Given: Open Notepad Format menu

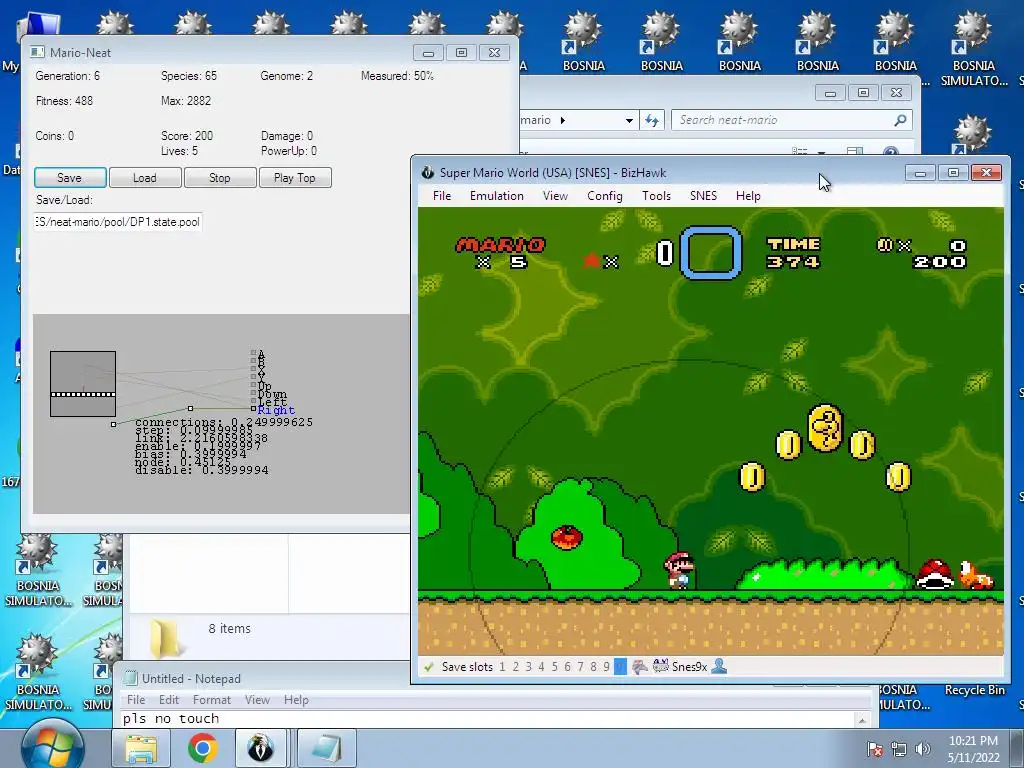Looking at the screenshot, I should pos(212,699).
